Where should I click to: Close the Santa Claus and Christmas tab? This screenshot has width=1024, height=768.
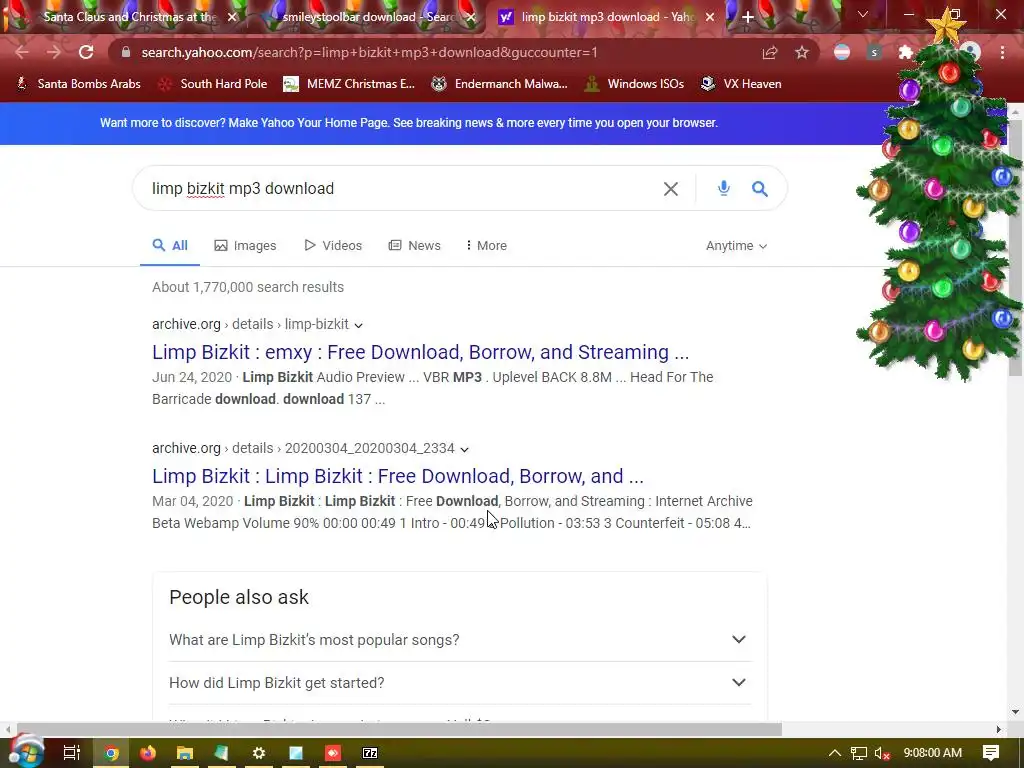(232, 17)
